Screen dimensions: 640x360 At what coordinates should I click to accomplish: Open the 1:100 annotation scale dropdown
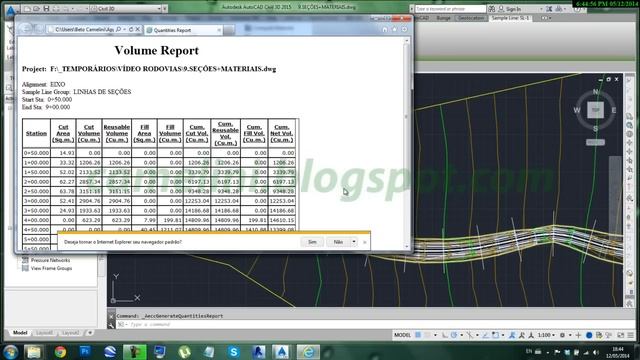546,335
